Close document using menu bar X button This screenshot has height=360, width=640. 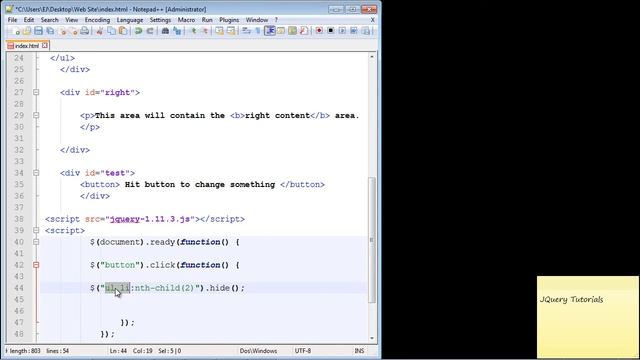[372, 20]
